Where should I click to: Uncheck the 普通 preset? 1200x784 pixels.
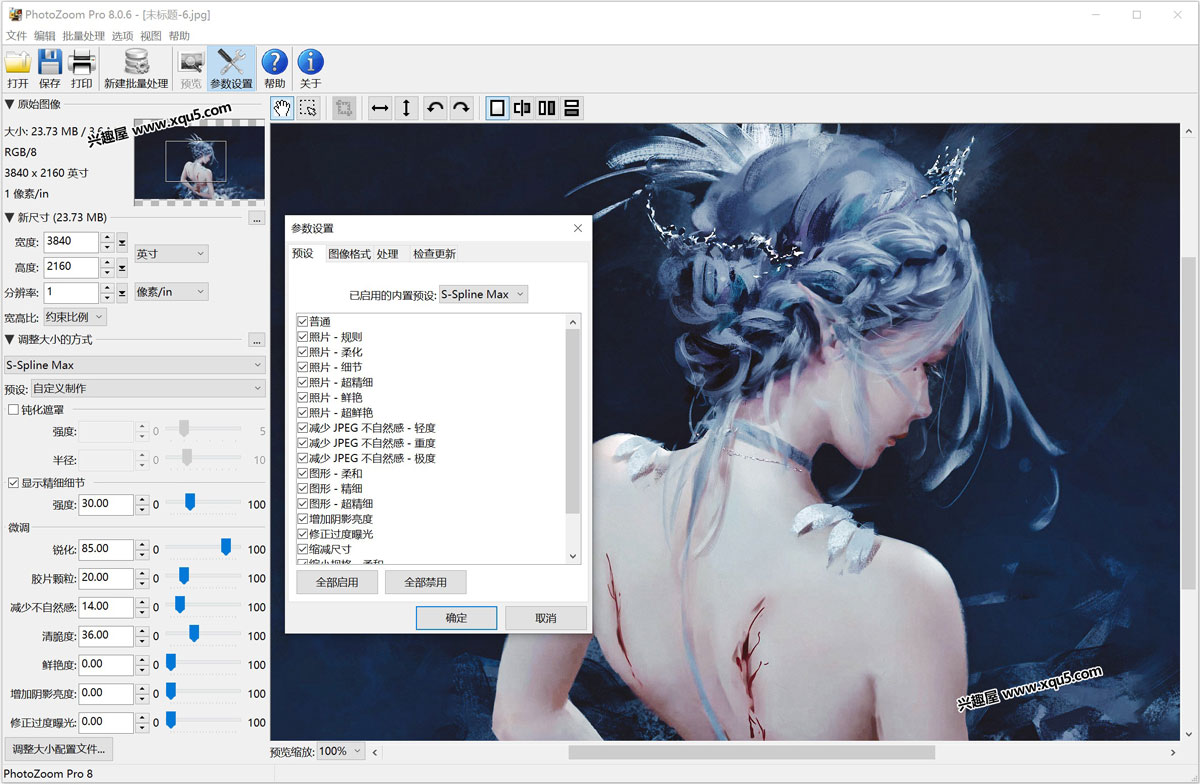(302, 322)
